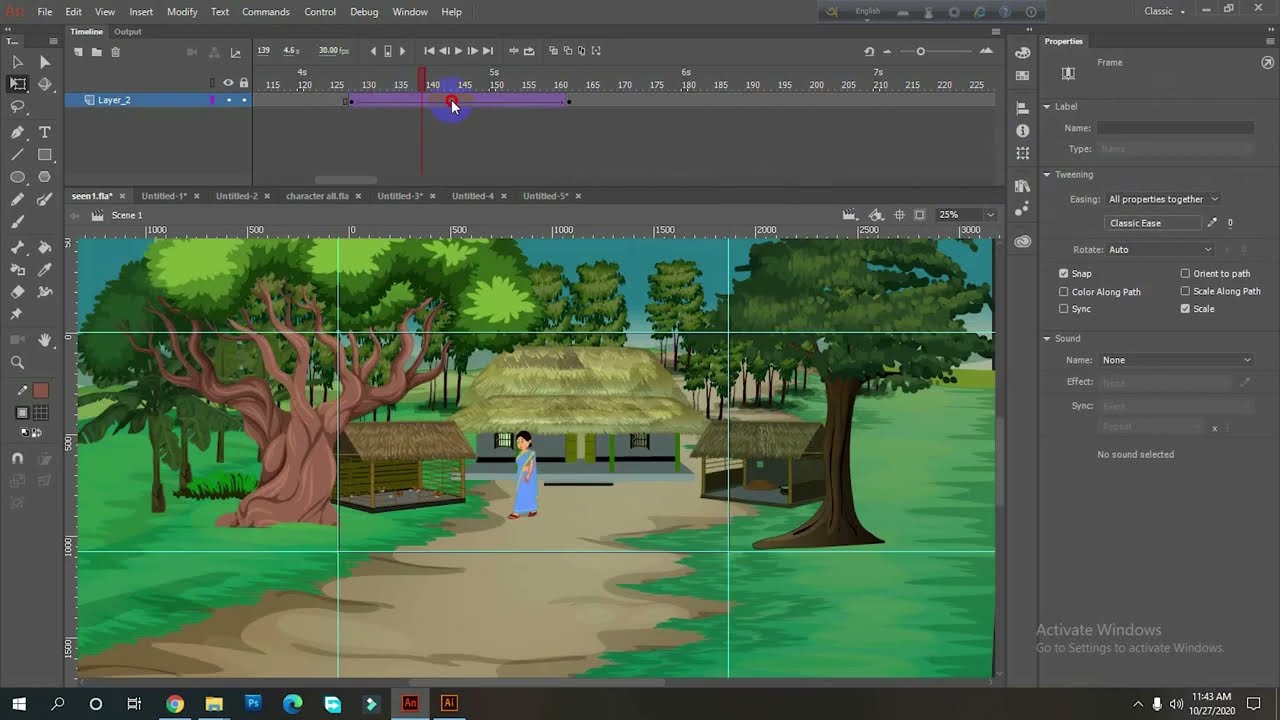The image size is (1280, 720).
Task: Select the Ink Bottle tool
Action: tap(18, 270)
